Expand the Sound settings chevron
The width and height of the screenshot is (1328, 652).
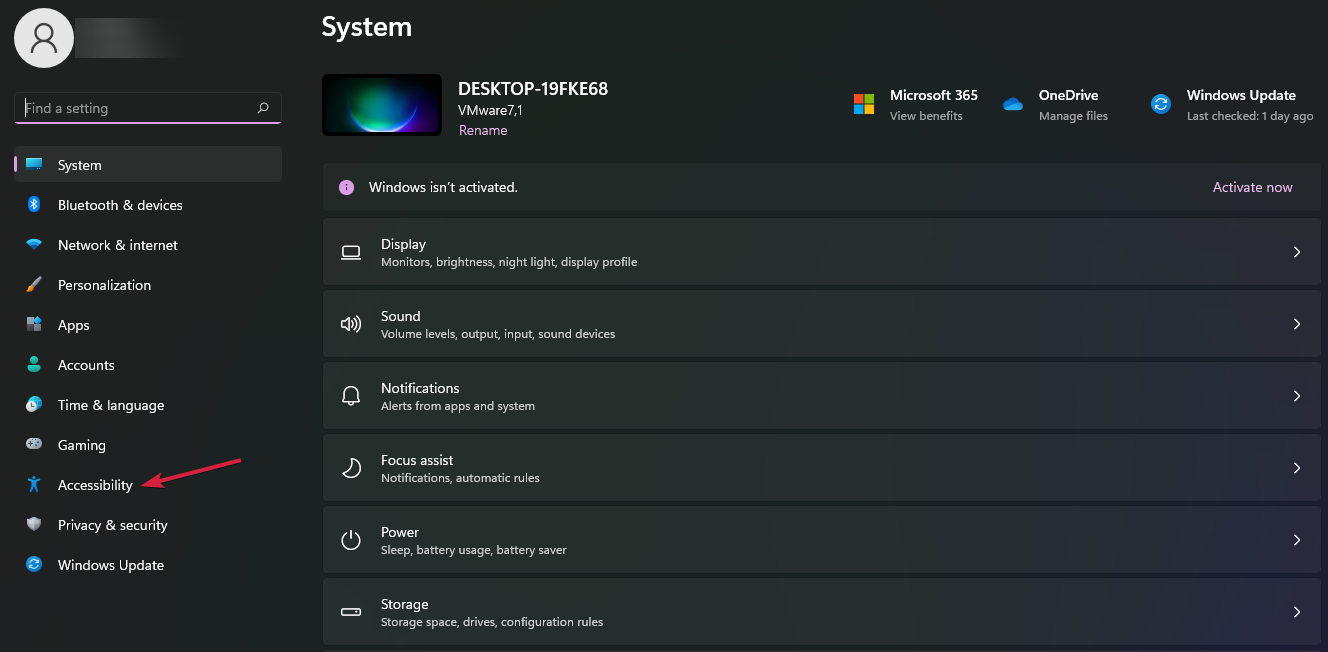pos(1297,324)
